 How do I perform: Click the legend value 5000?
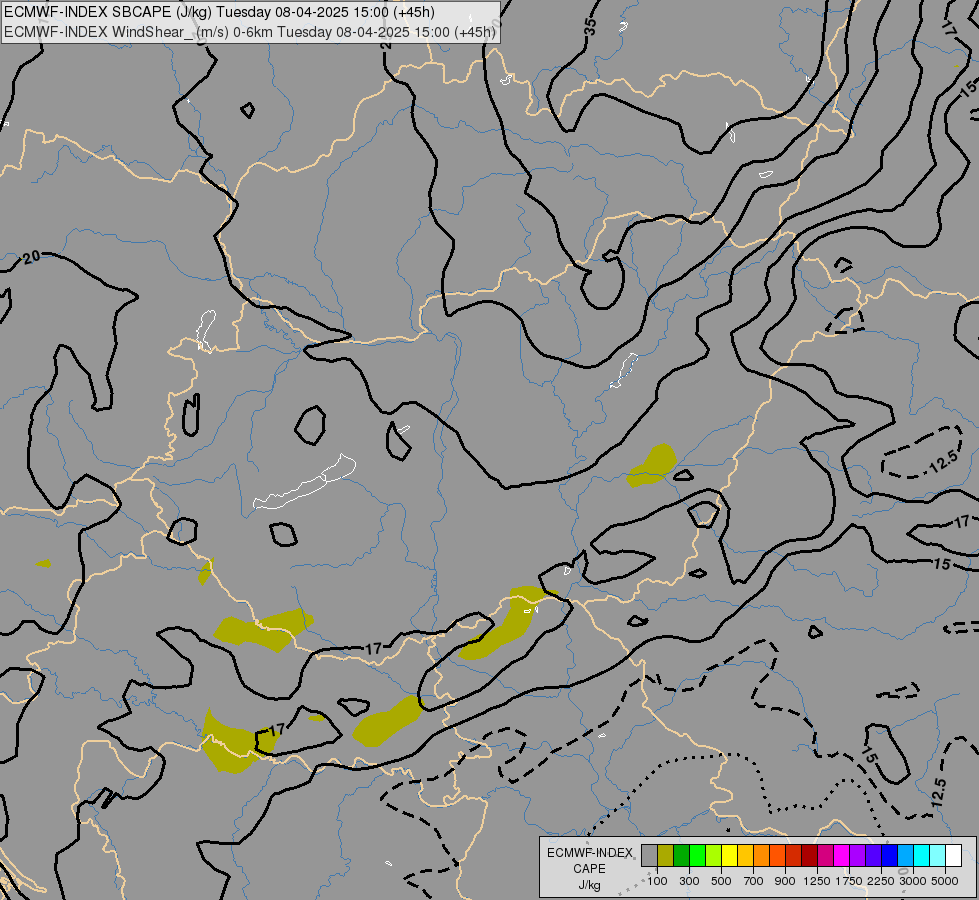(945, 881)
